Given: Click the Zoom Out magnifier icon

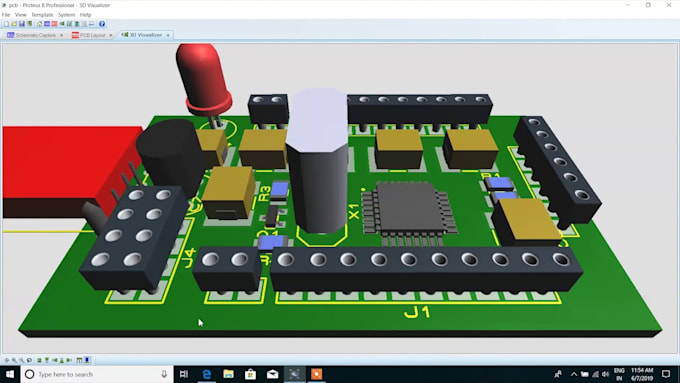Looking at the screenshot, I should click(22, 360).
